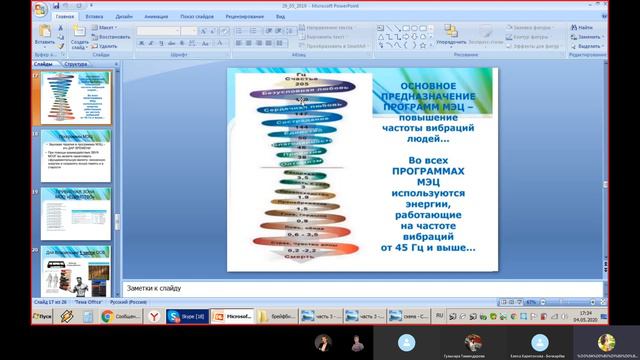Screen dimensions: 640x360
Task: Toggle justify text alignment
Action: pos(269,43)
